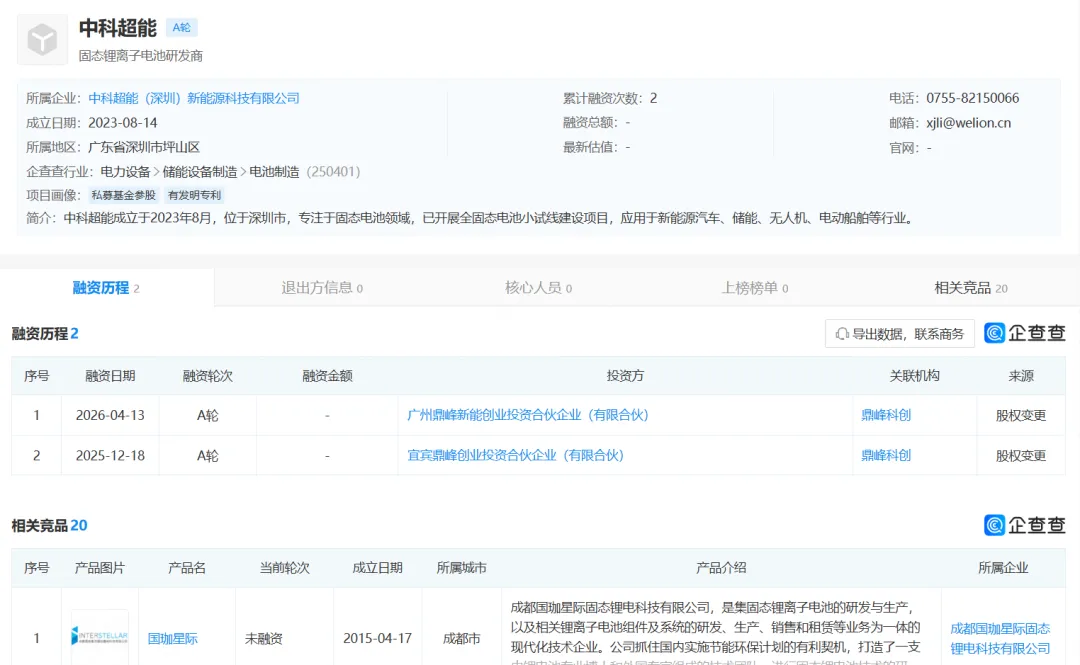
Task: Click the 企查查 logo beside 融资历程
Action: [1025, 333]
